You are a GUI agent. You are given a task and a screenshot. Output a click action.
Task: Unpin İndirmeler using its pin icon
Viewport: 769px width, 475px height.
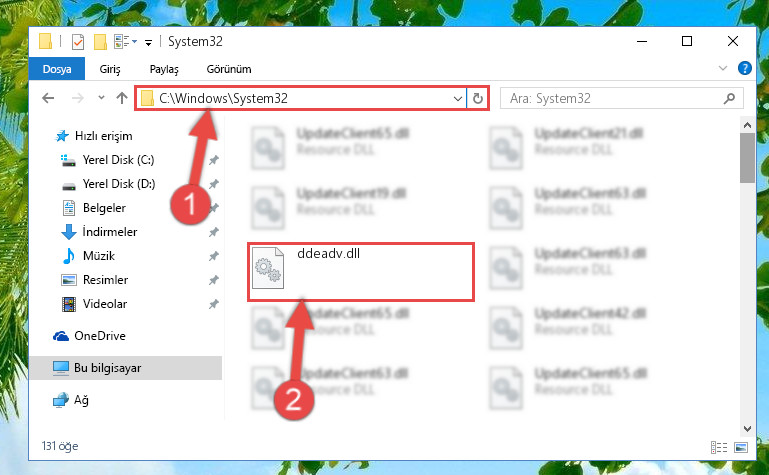(213, 232)
